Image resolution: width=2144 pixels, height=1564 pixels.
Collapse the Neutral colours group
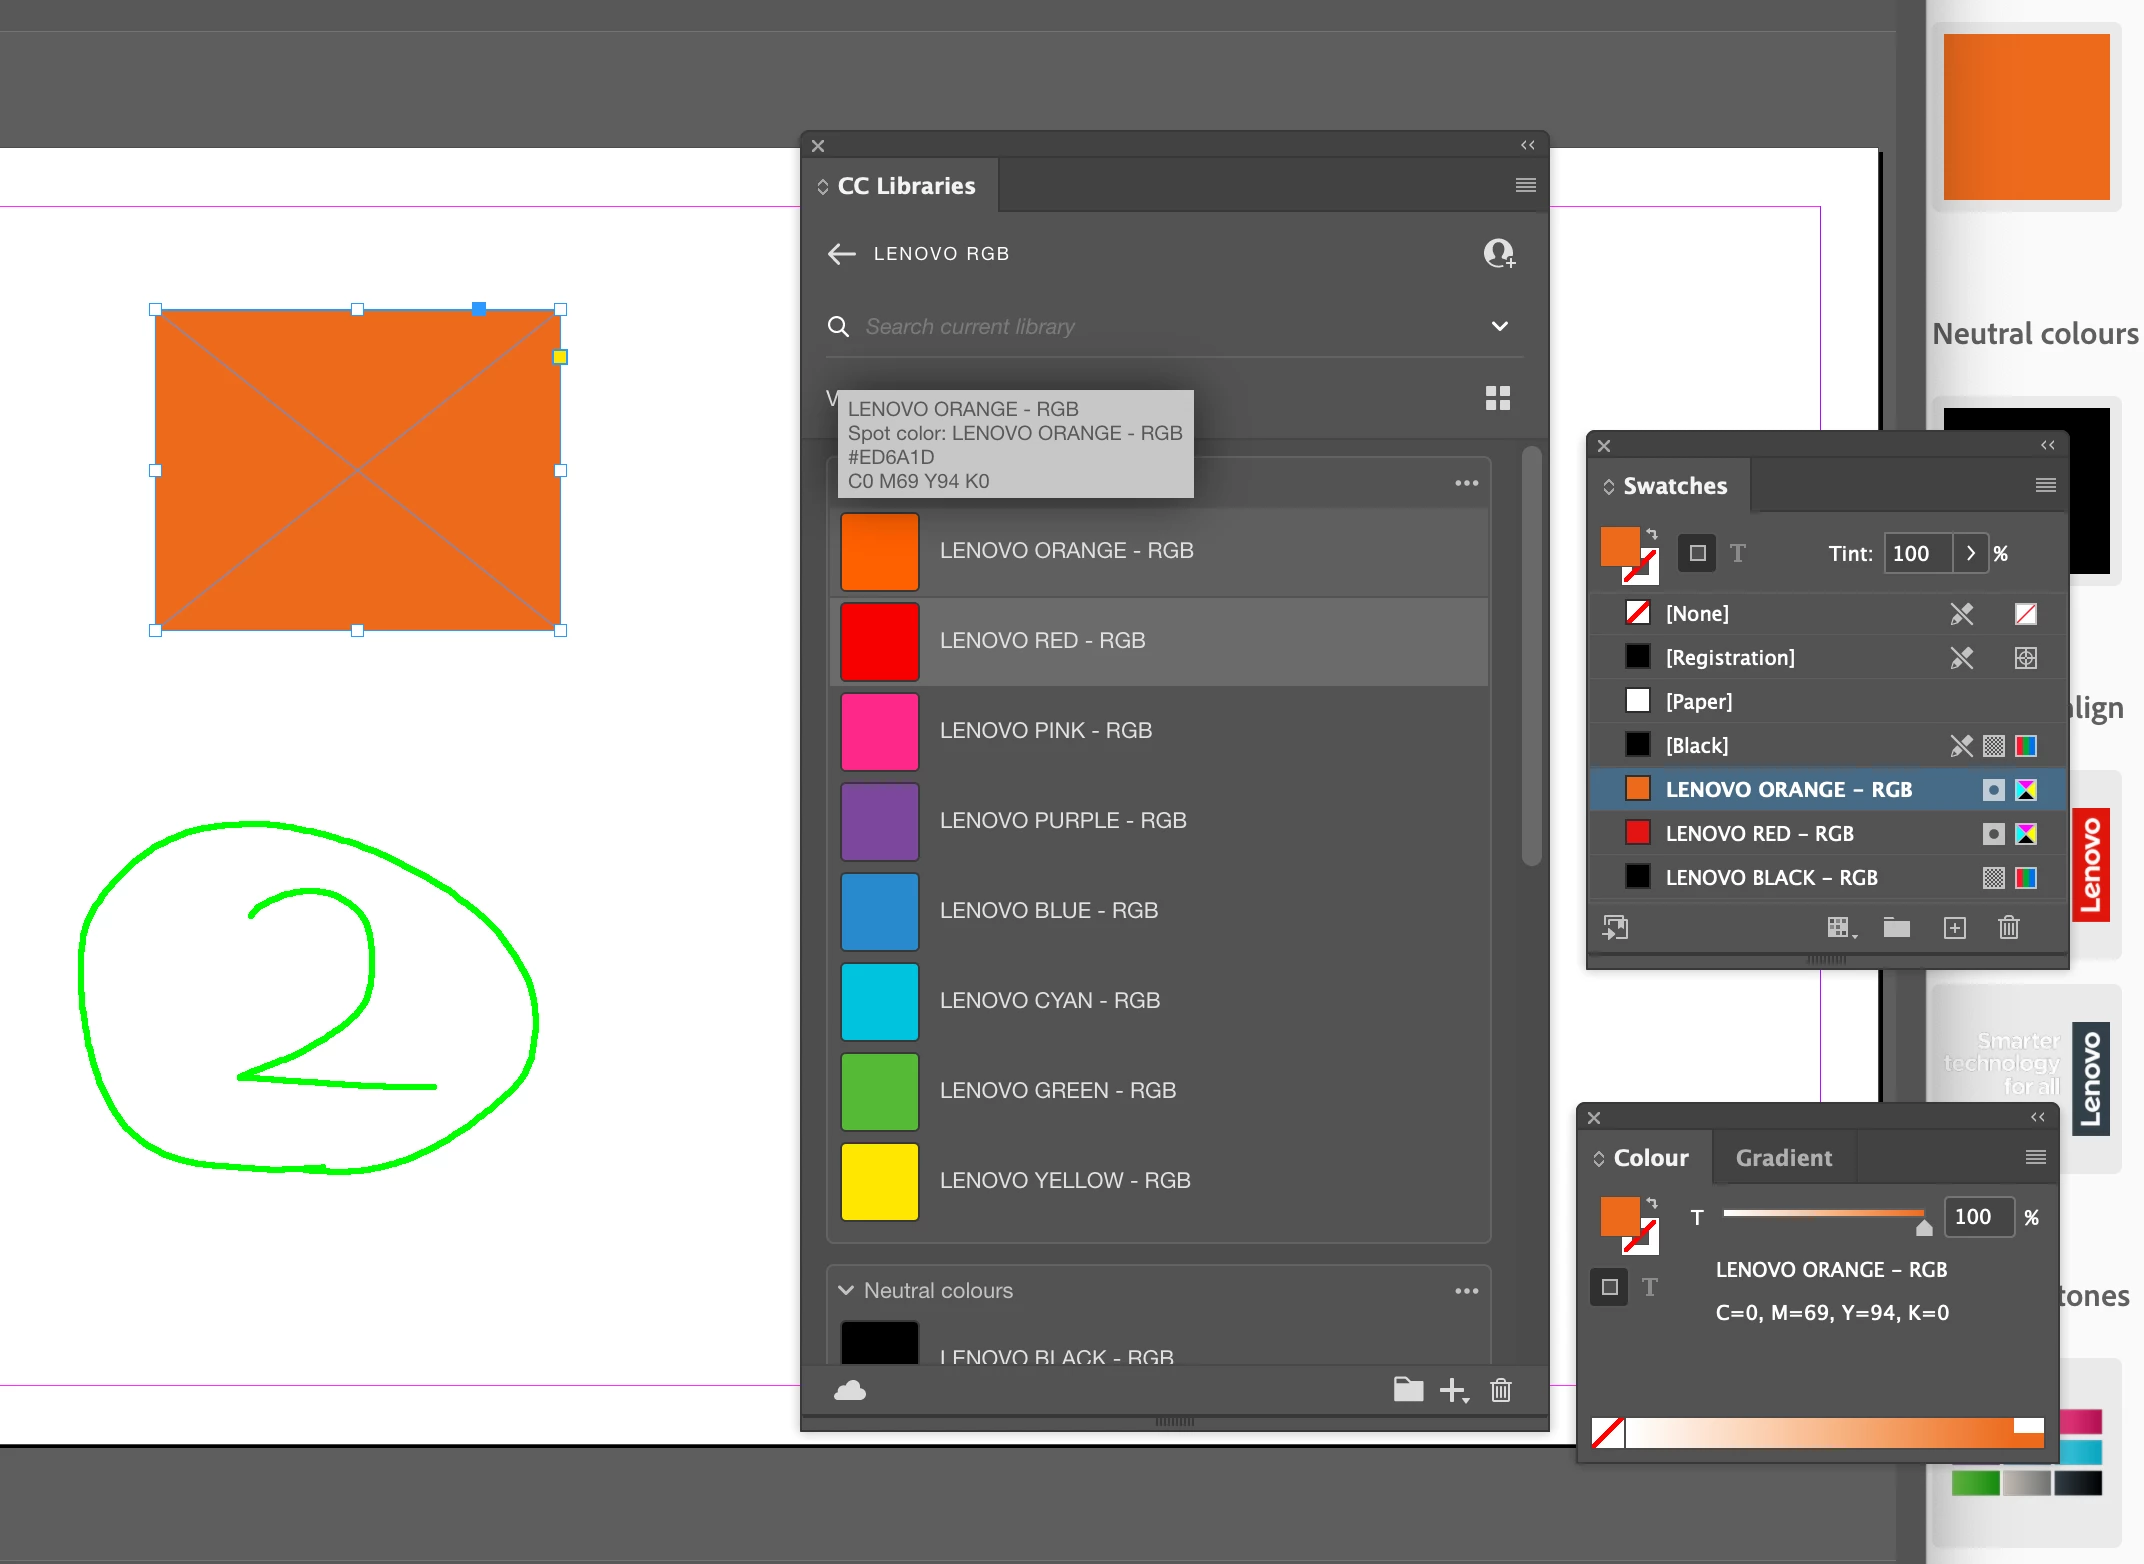pyautogui.click(x=846, y=1290)
